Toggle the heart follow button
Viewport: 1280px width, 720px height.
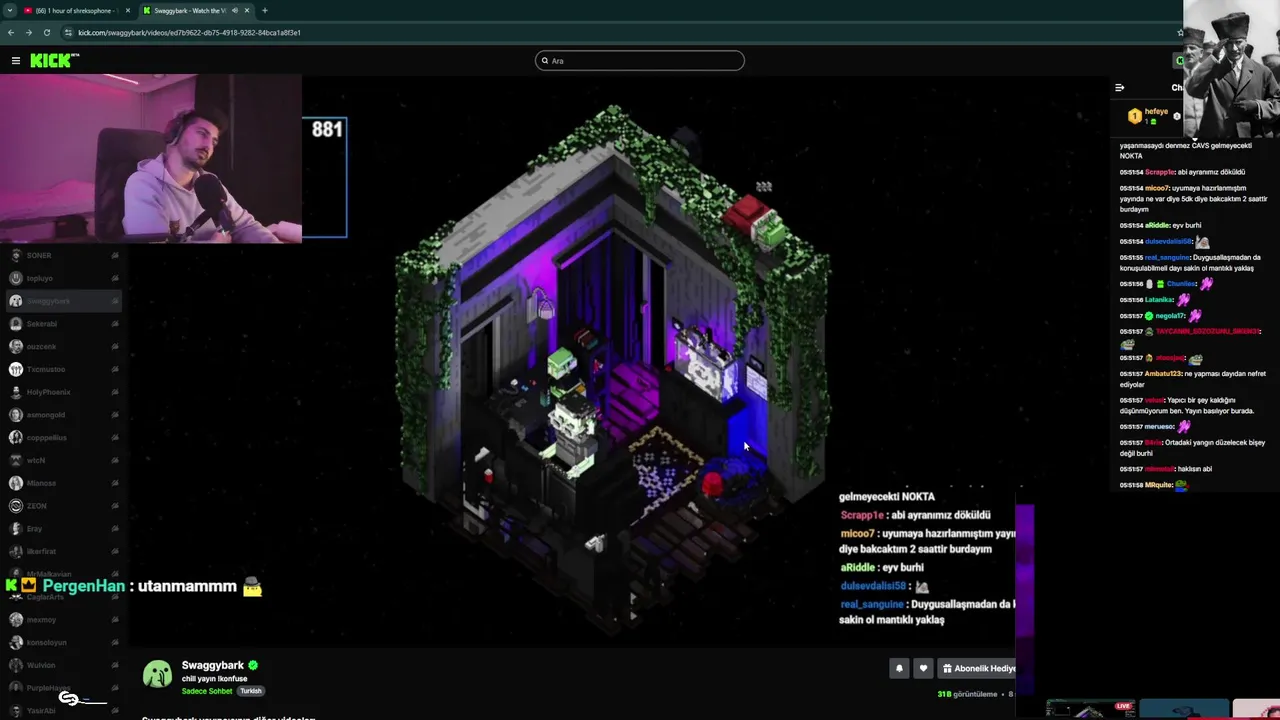pyautogui.click(x=923, y=668)
